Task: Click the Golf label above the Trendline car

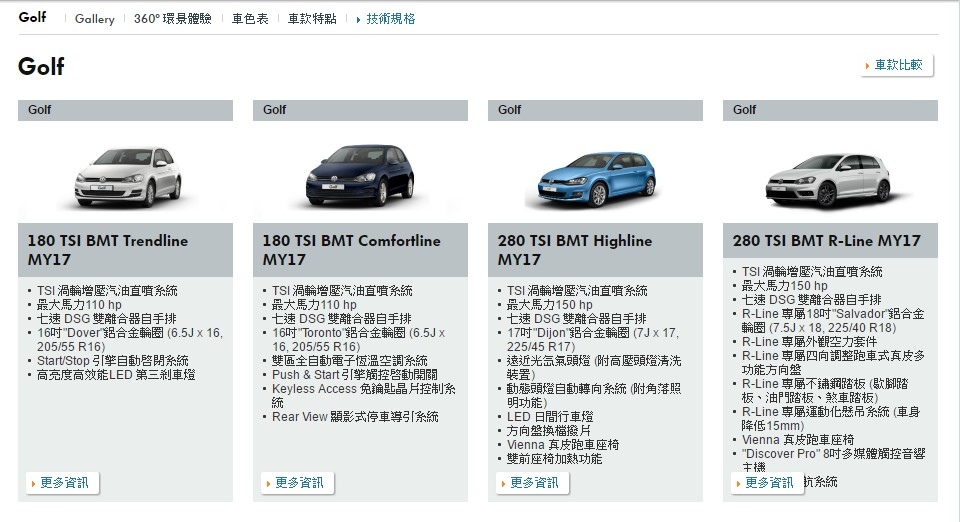Action: tap(39, 110)
